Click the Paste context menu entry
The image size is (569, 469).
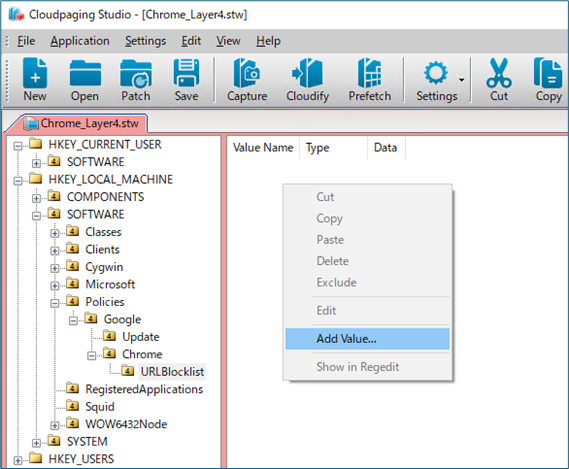coord(367,240)
